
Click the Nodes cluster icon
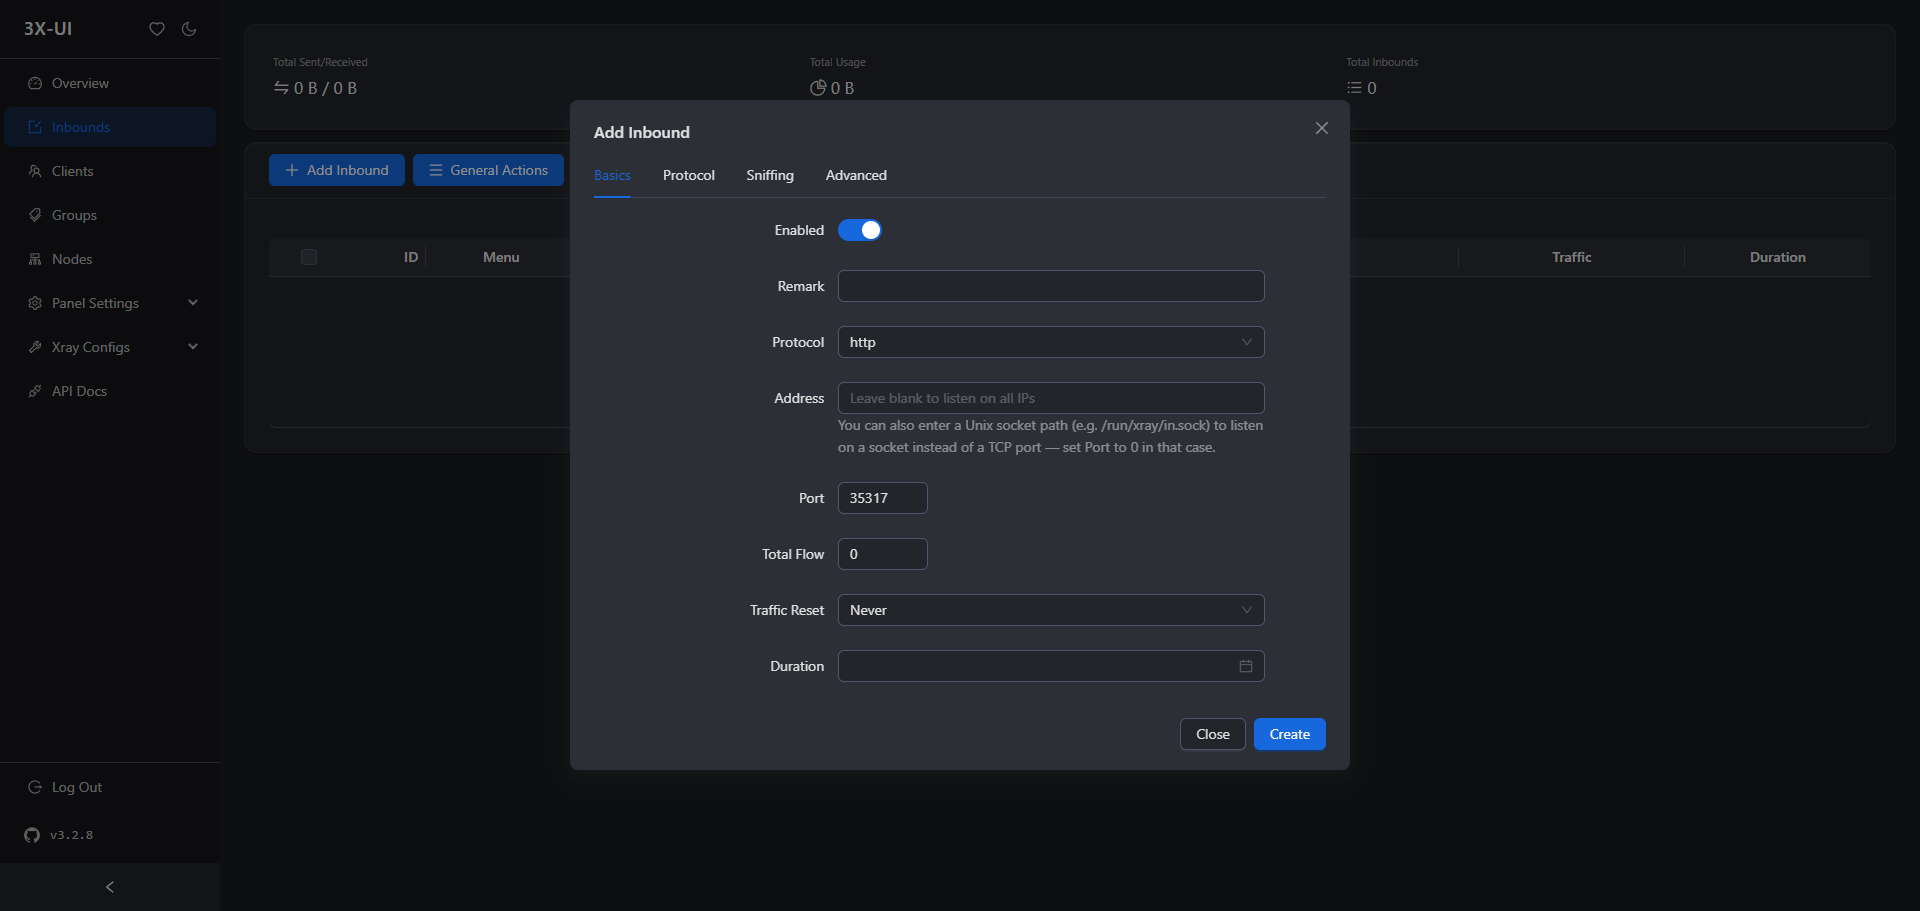pos(35,259)
